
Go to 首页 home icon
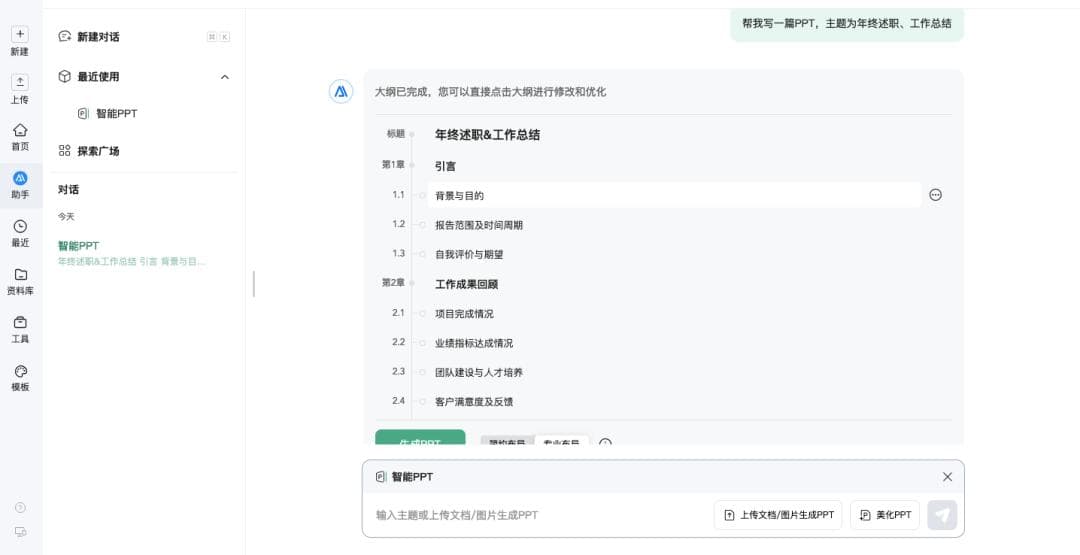tap(20, 130)
